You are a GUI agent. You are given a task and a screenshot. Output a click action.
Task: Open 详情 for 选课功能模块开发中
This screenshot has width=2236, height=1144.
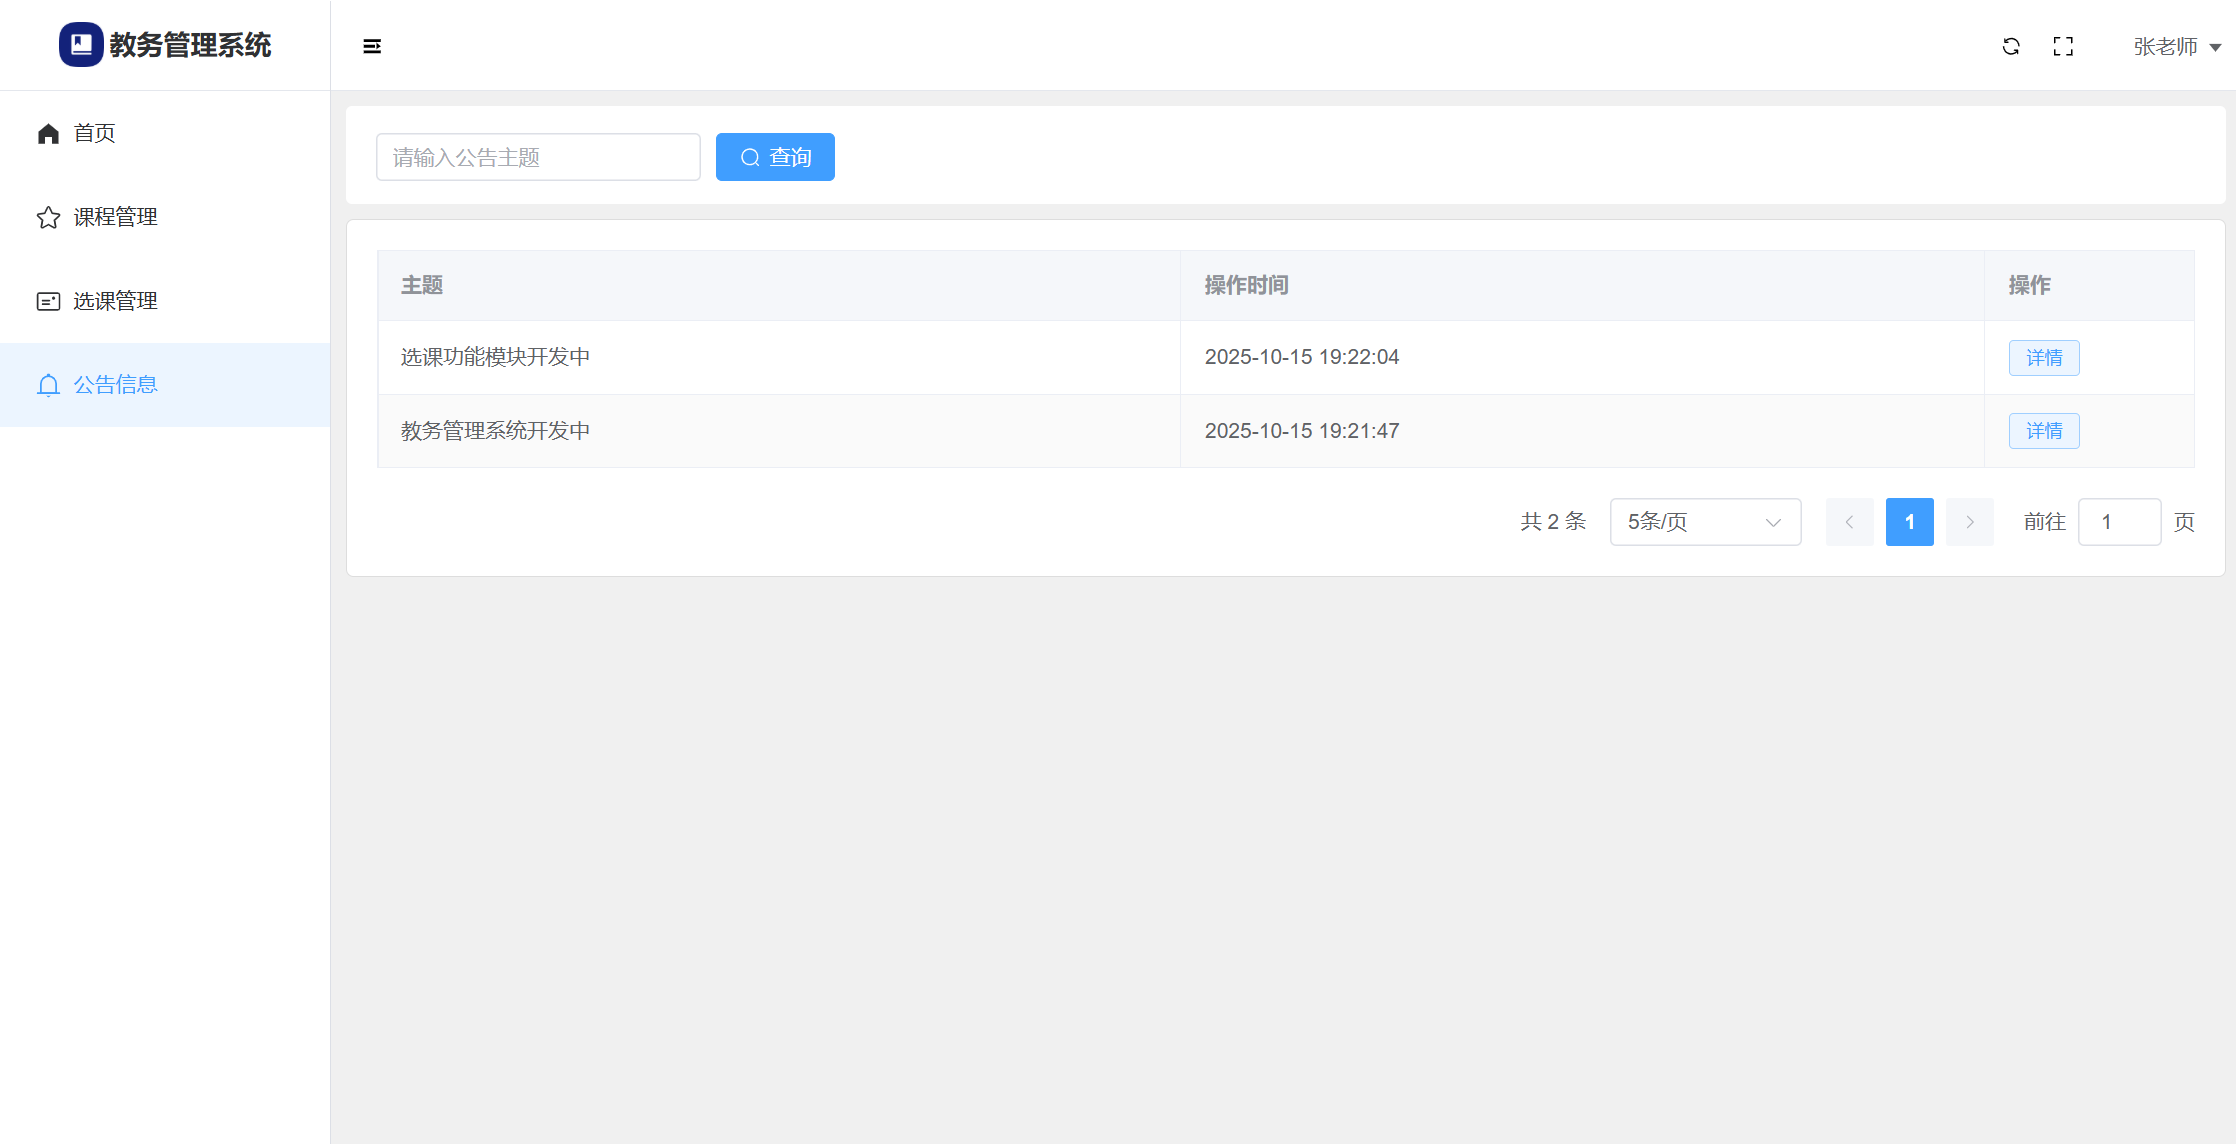click(2044, 358)
